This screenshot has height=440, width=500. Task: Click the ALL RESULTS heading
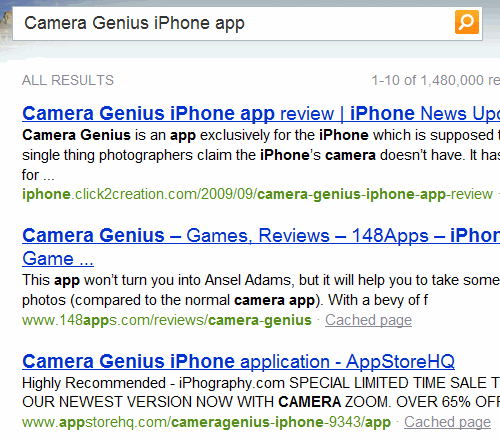pos(68,80)
